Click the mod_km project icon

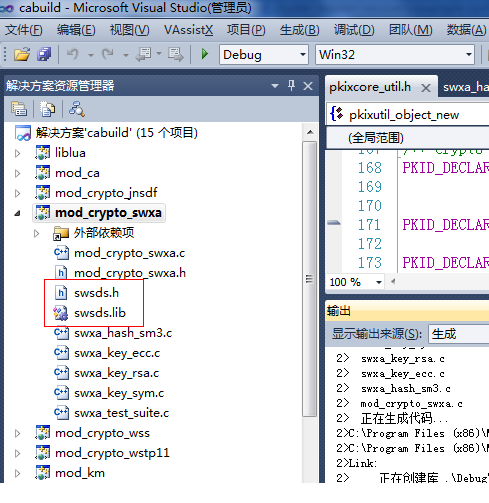pos(43,473)
